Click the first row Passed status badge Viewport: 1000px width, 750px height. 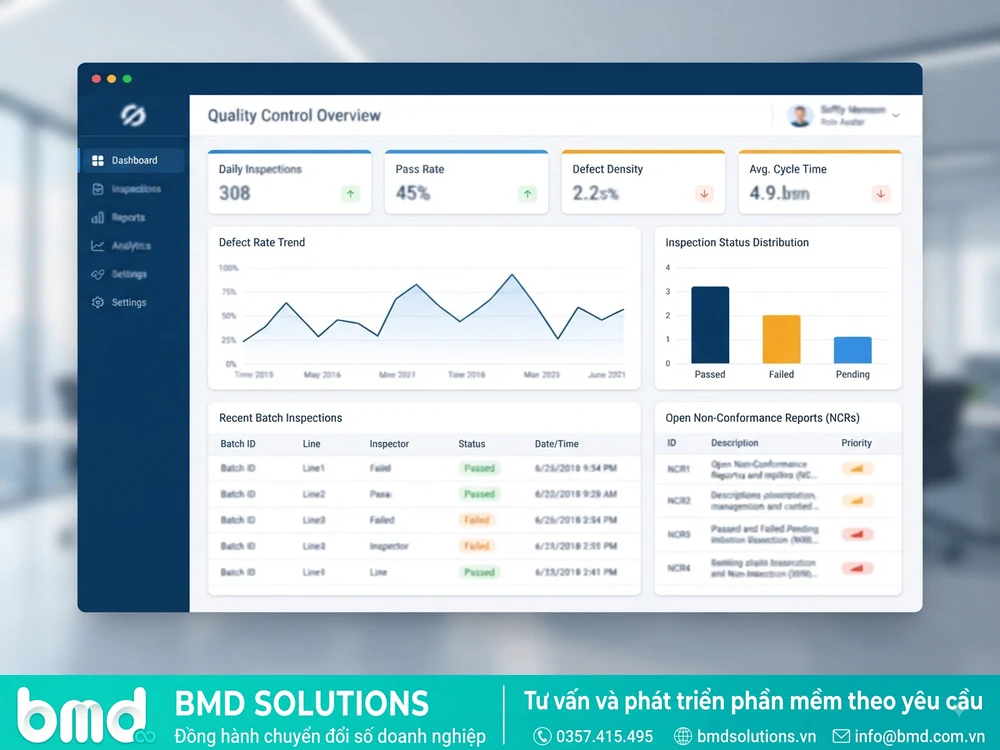coord(480,468)
